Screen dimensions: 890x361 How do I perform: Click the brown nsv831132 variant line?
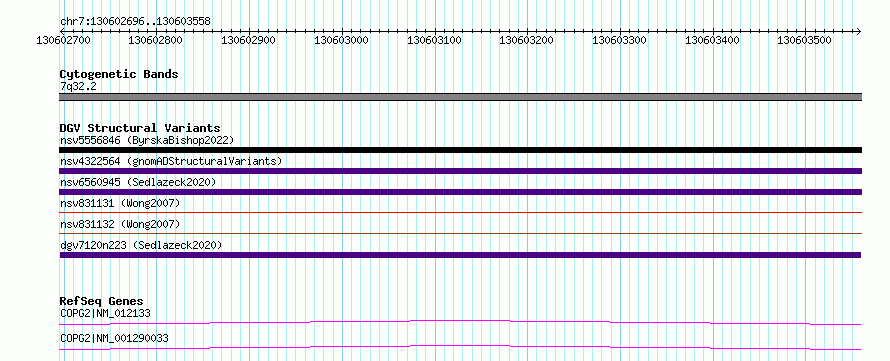pos(460,233)
